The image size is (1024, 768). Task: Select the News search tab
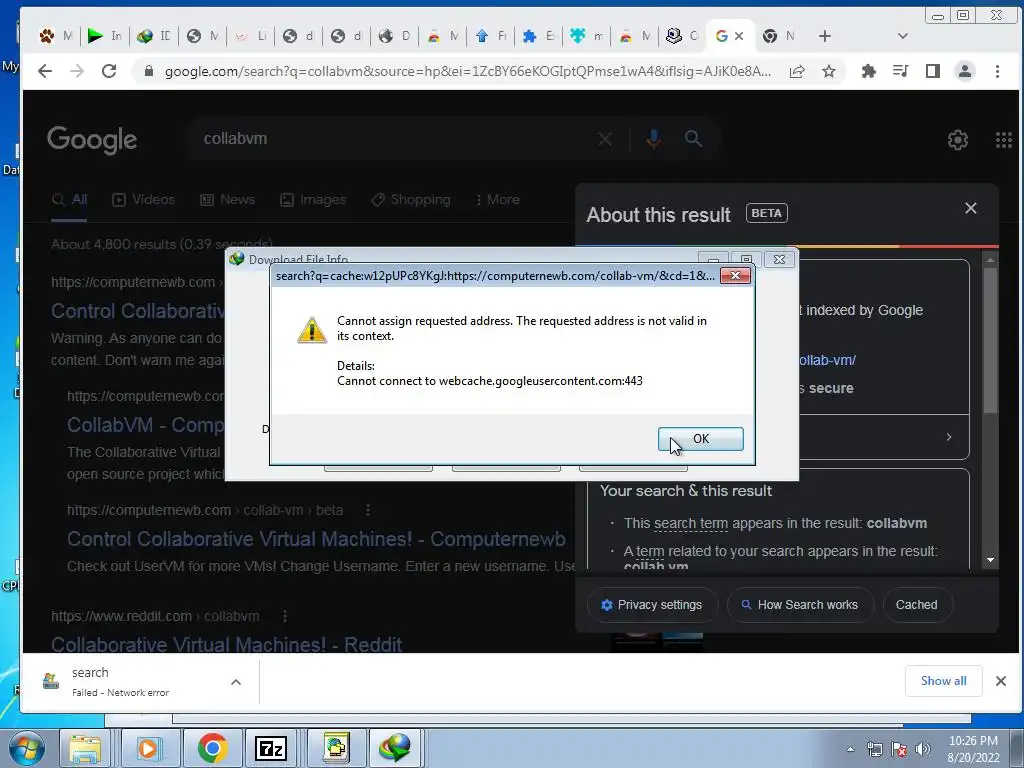(x=227, y=200)
